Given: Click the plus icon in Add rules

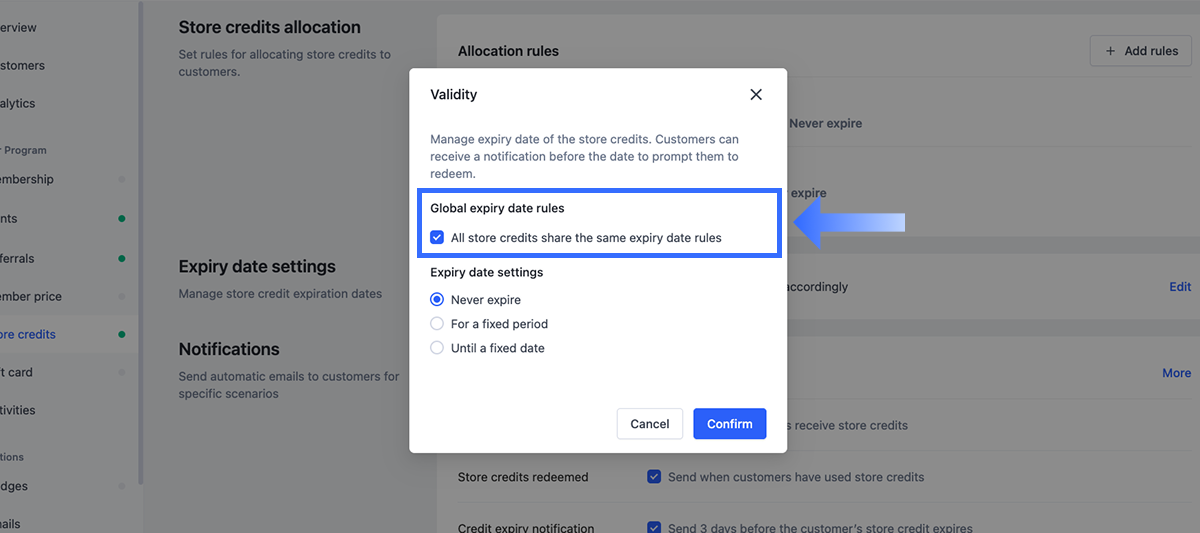Looking at the screenshot, I should (1110, 51).
